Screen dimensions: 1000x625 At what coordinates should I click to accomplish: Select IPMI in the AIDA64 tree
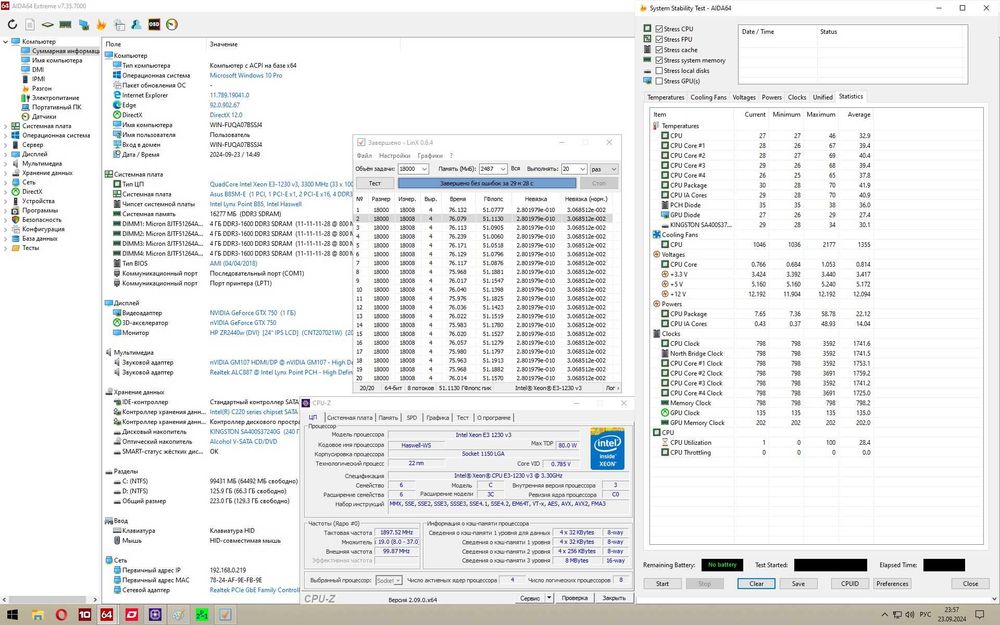[38, 79]
